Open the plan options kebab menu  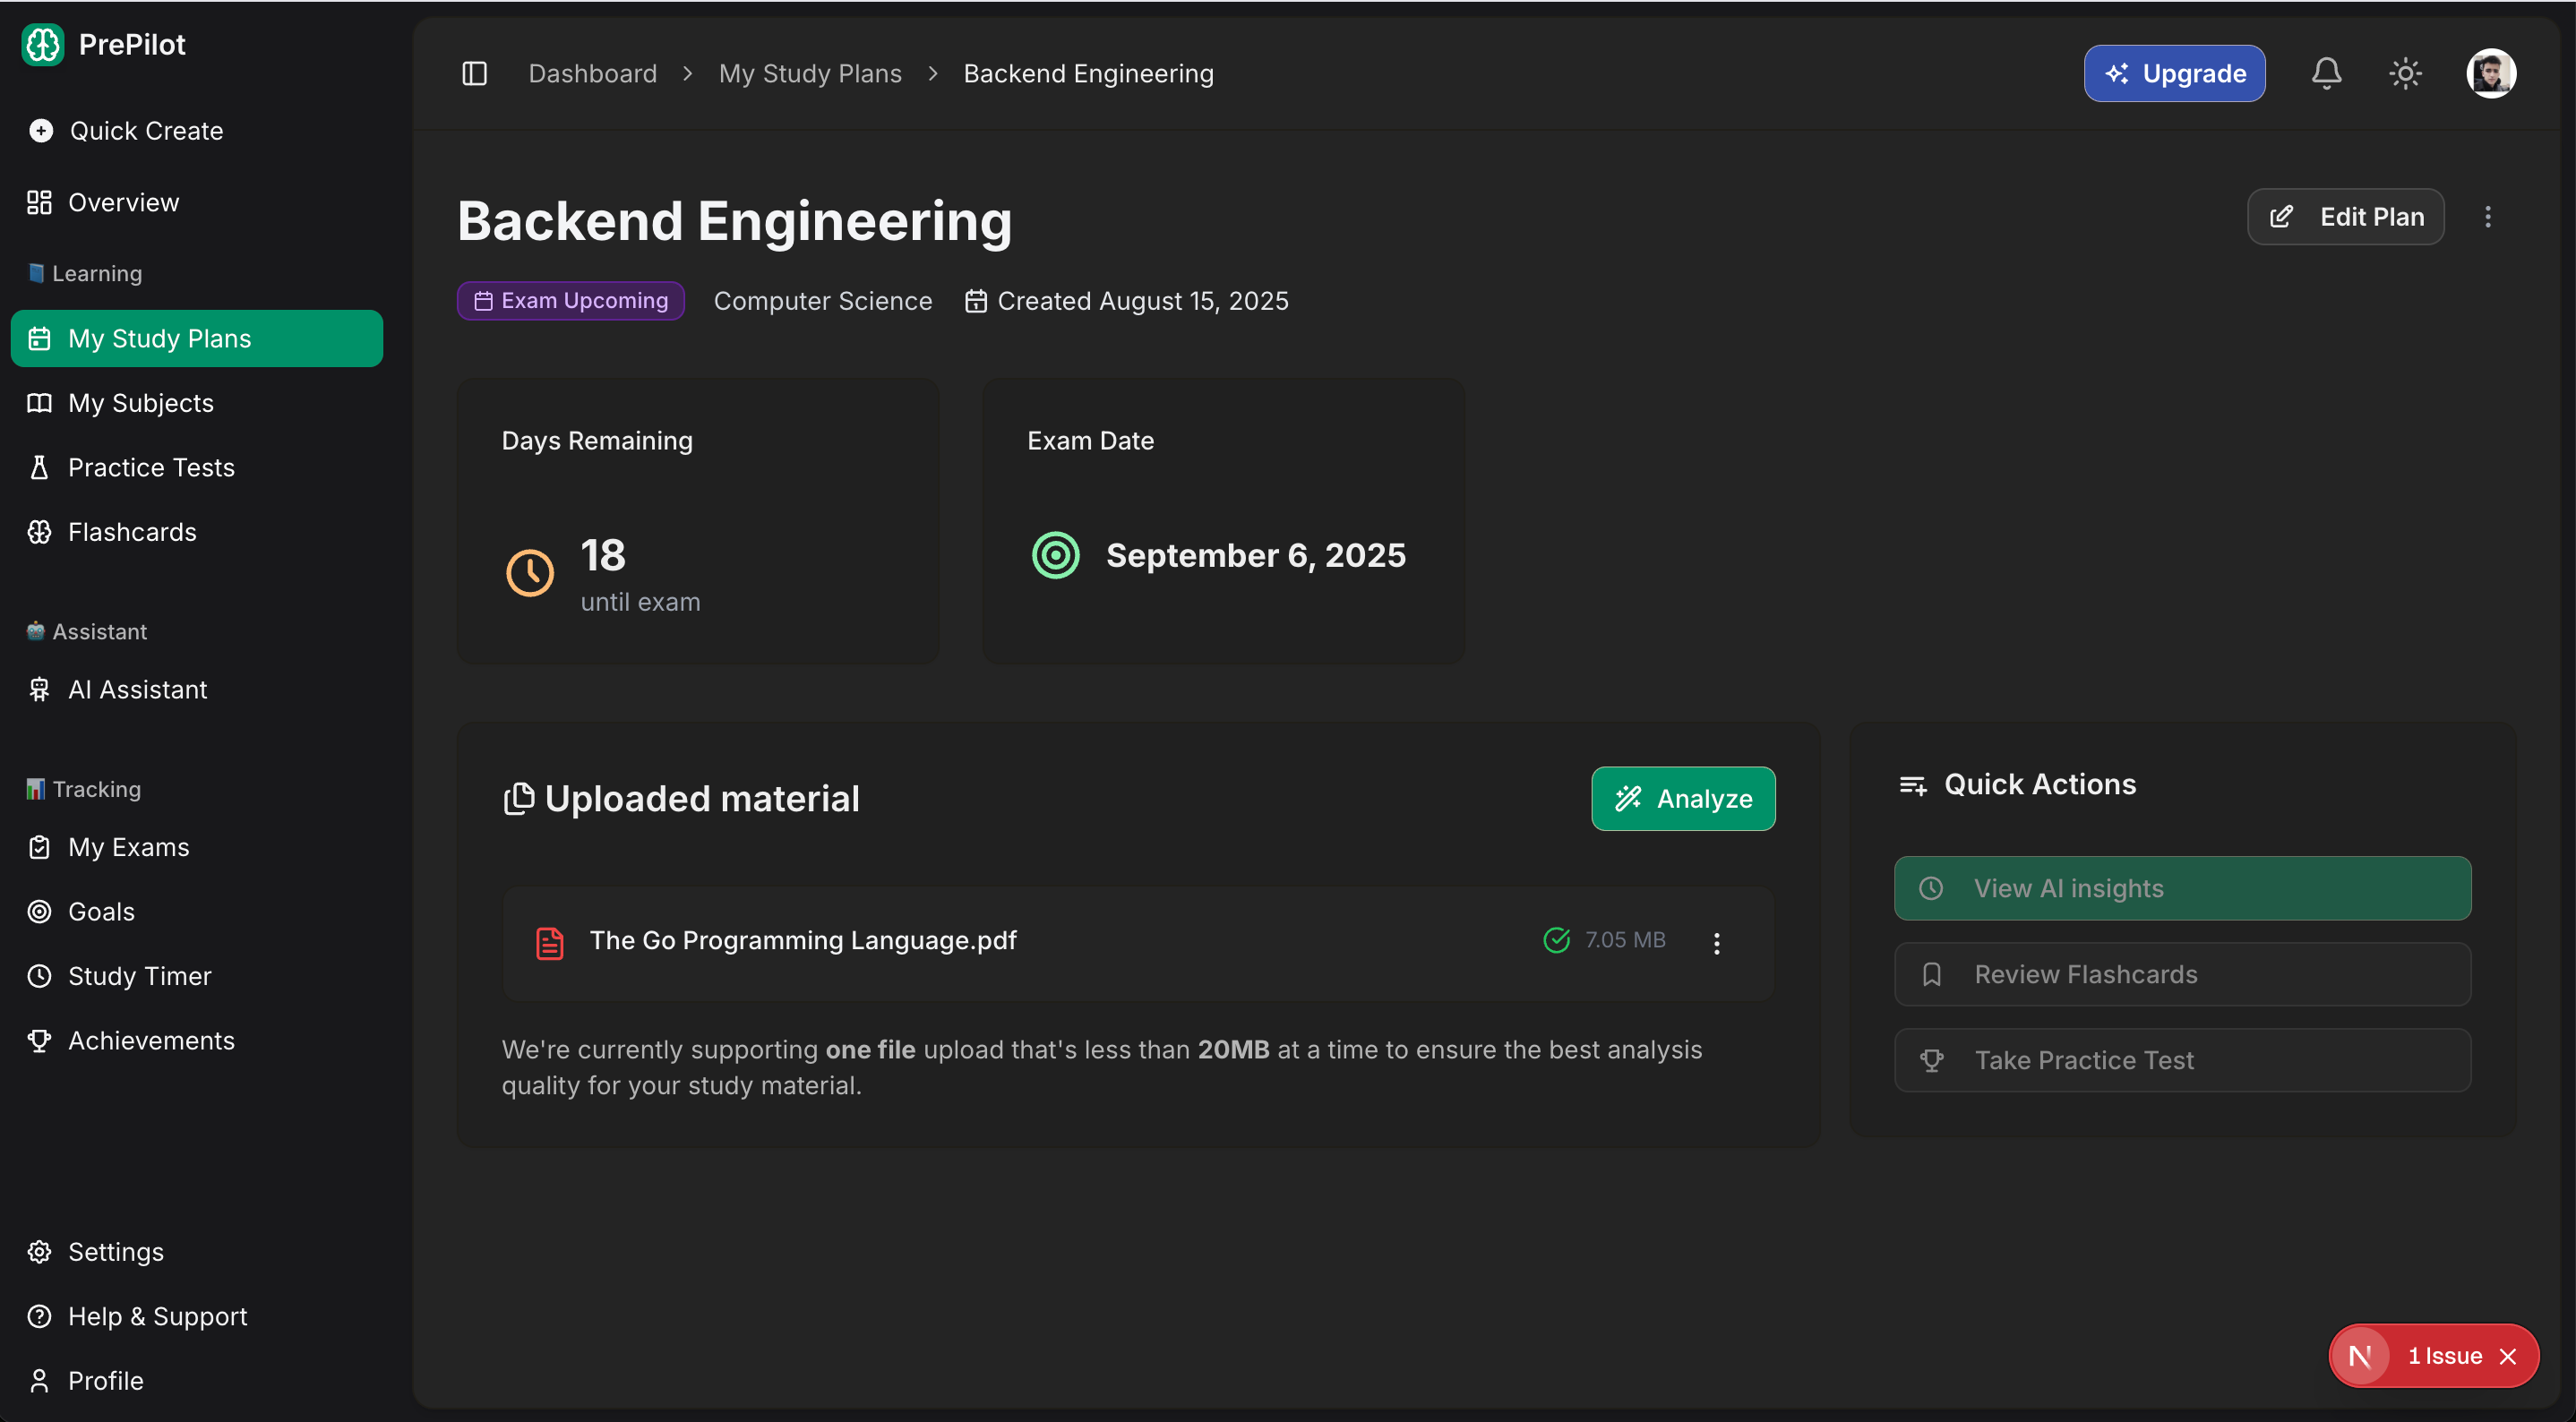point(2488,217)
